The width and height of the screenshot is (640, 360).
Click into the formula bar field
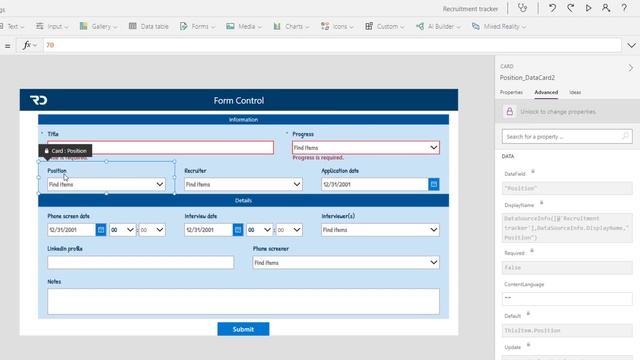click(x=331, y=45)
